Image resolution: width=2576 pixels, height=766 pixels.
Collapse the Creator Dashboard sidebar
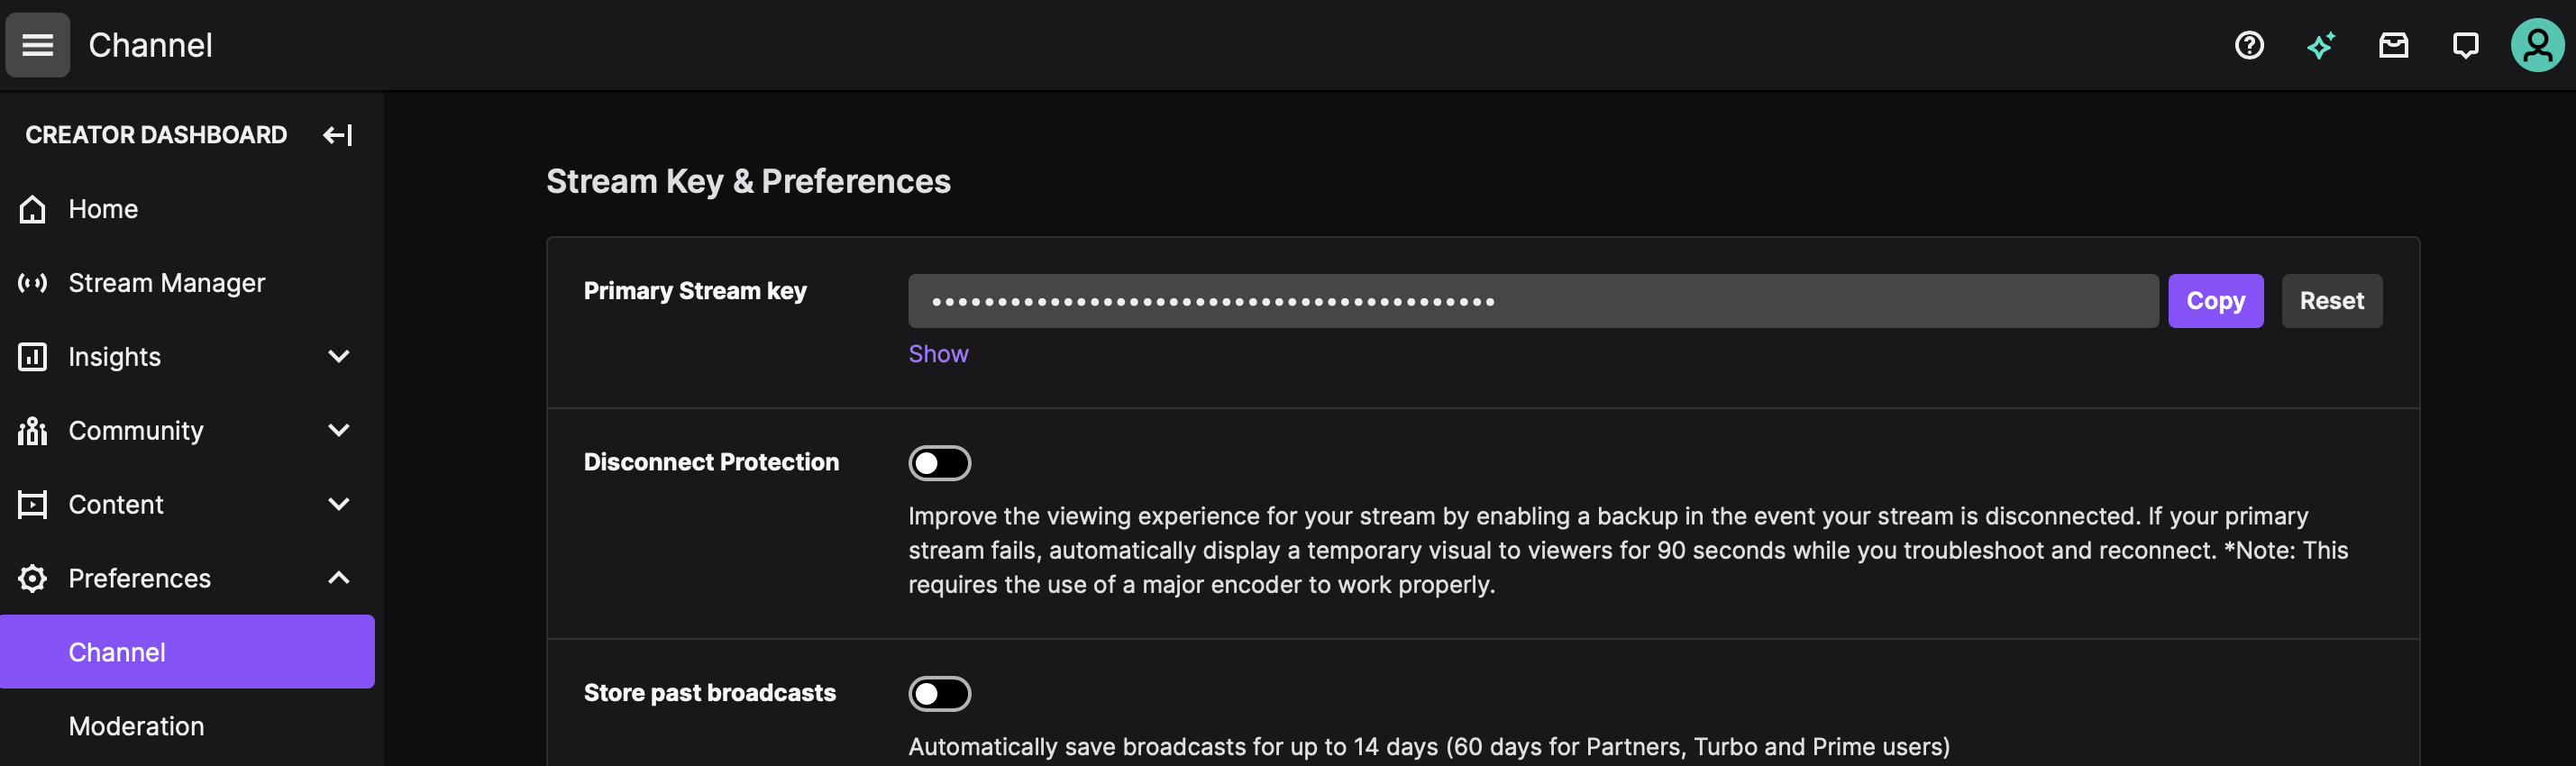pyautogui.click(x=337, y=135)
